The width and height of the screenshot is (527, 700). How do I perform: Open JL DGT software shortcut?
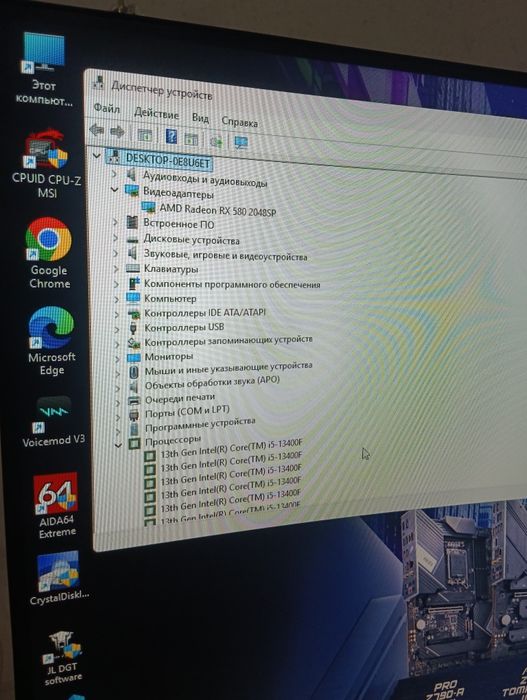pos(63,658)
